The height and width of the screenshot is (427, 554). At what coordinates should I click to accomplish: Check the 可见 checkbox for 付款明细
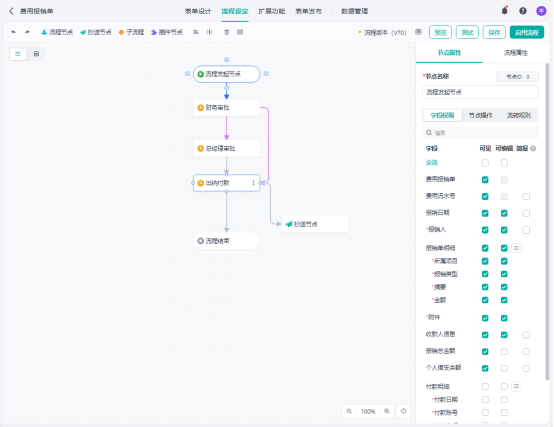(x=485, y=386)
